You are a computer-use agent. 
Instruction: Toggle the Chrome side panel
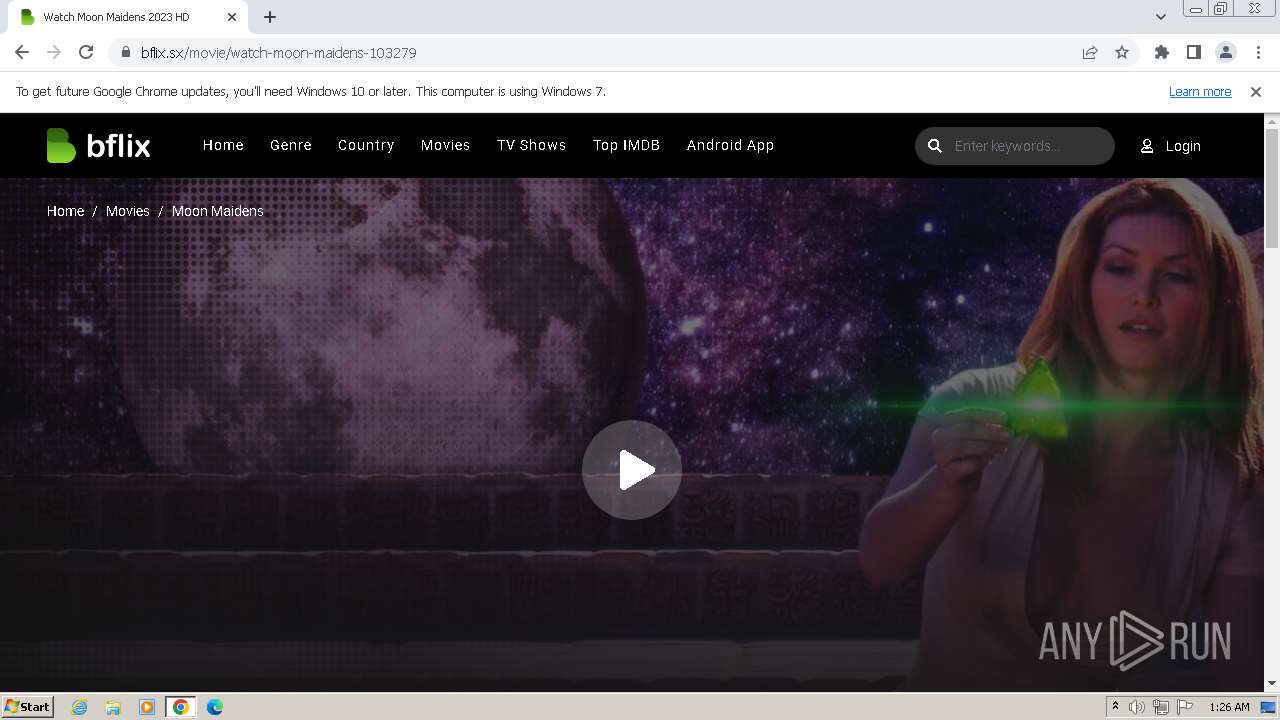pos(1194,52)
